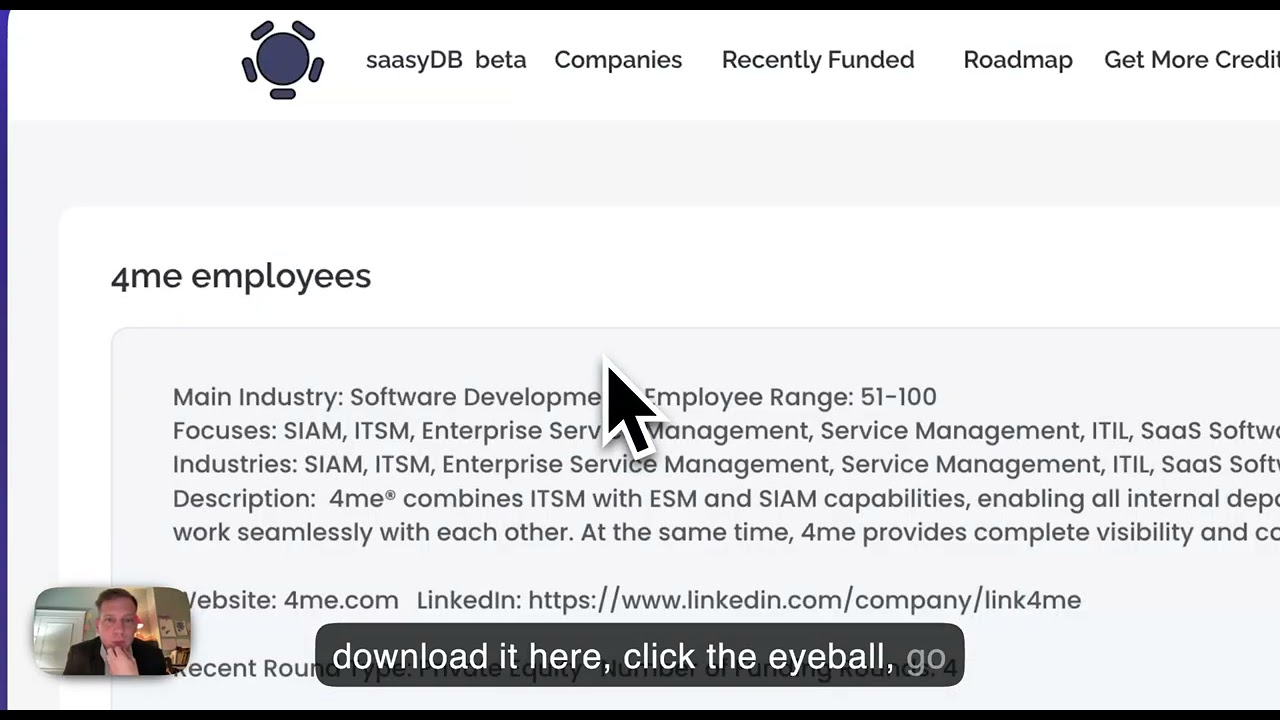Navigate to the Roadmap page
The width and height of the screenshot is (1280, 720).
pos(1018,60)
